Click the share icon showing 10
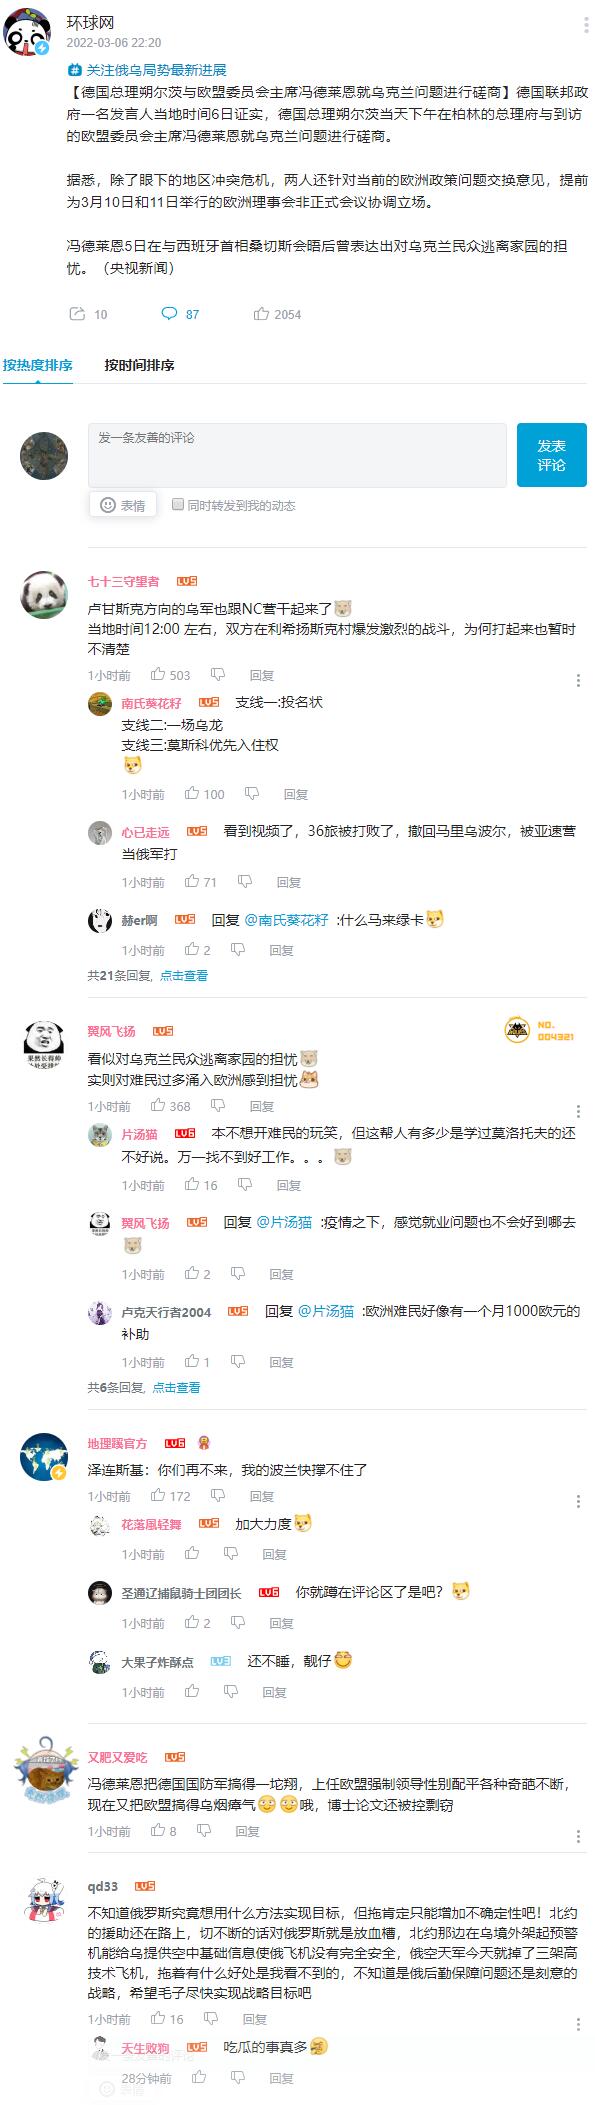595x2105 pixels. [77, 314]
